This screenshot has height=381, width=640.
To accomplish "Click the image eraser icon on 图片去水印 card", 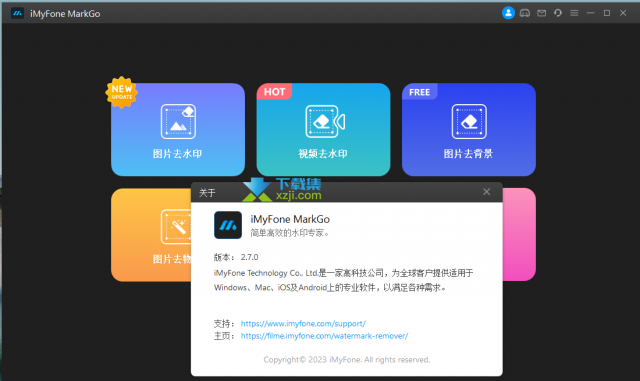I will [178, 121].
